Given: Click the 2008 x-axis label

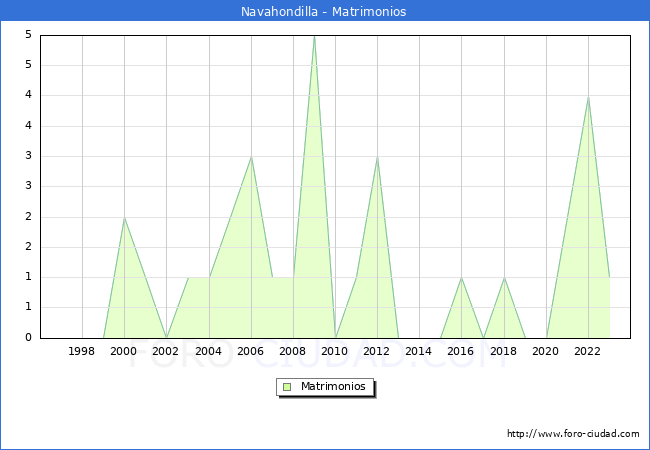Looking at the screenshot, I should (x=293, y=351).
